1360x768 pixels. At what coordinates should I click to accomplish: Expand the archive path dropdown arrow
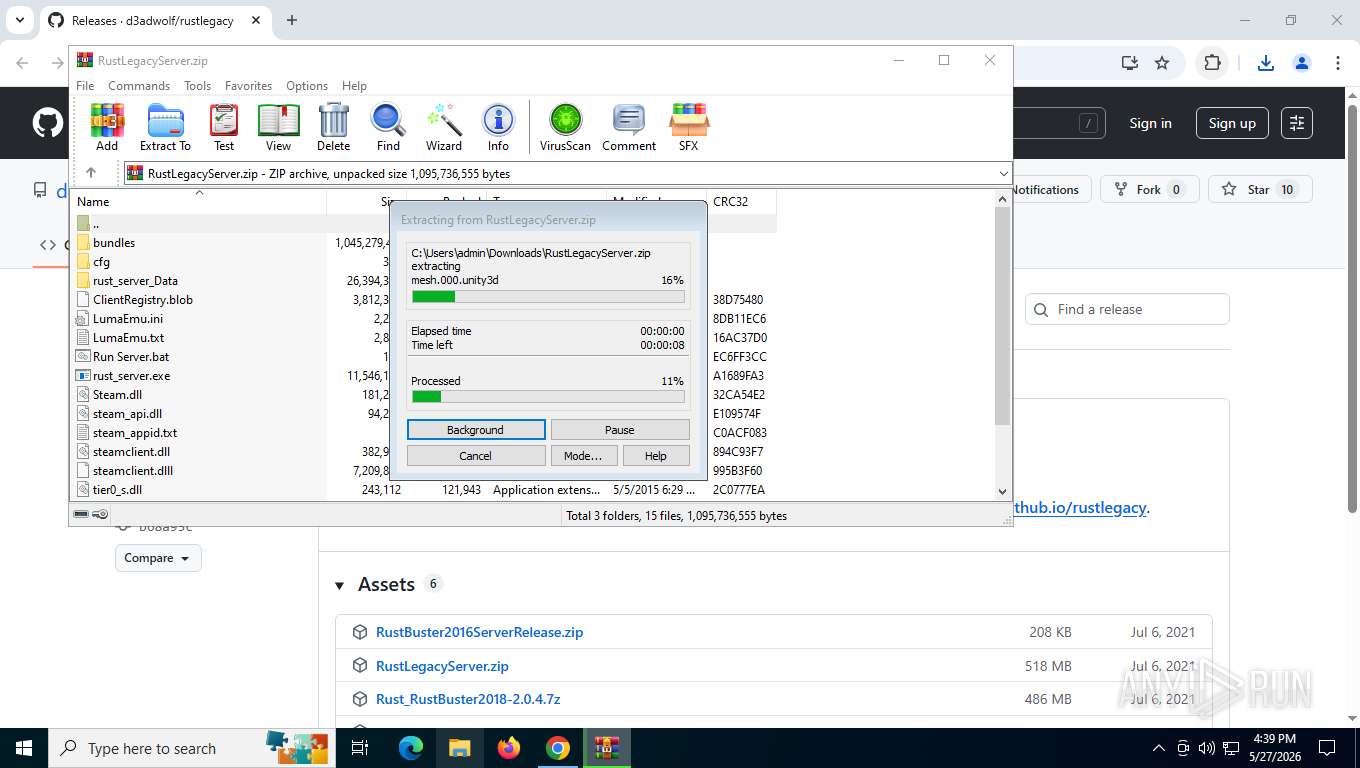(1003, 174)
